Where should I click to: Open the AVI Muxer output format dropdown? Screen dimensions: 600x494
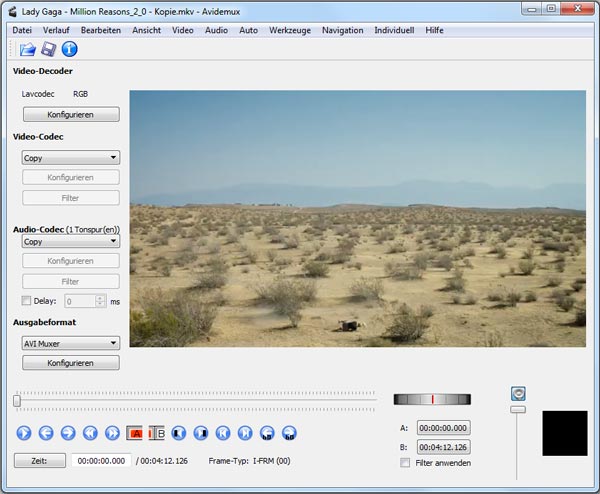[x=70, y=342]
